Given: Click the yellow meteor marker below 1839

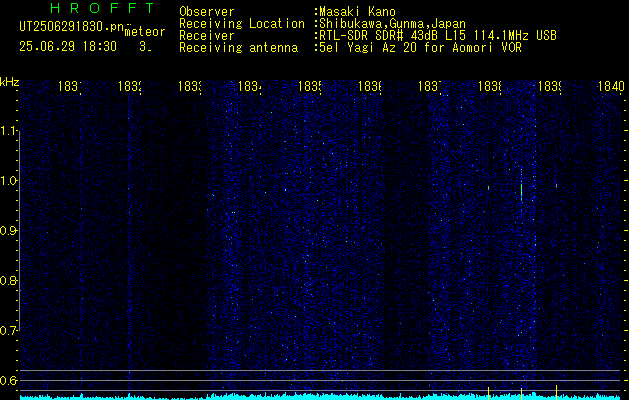Looking at the screenshot, I should pos(556,392).
